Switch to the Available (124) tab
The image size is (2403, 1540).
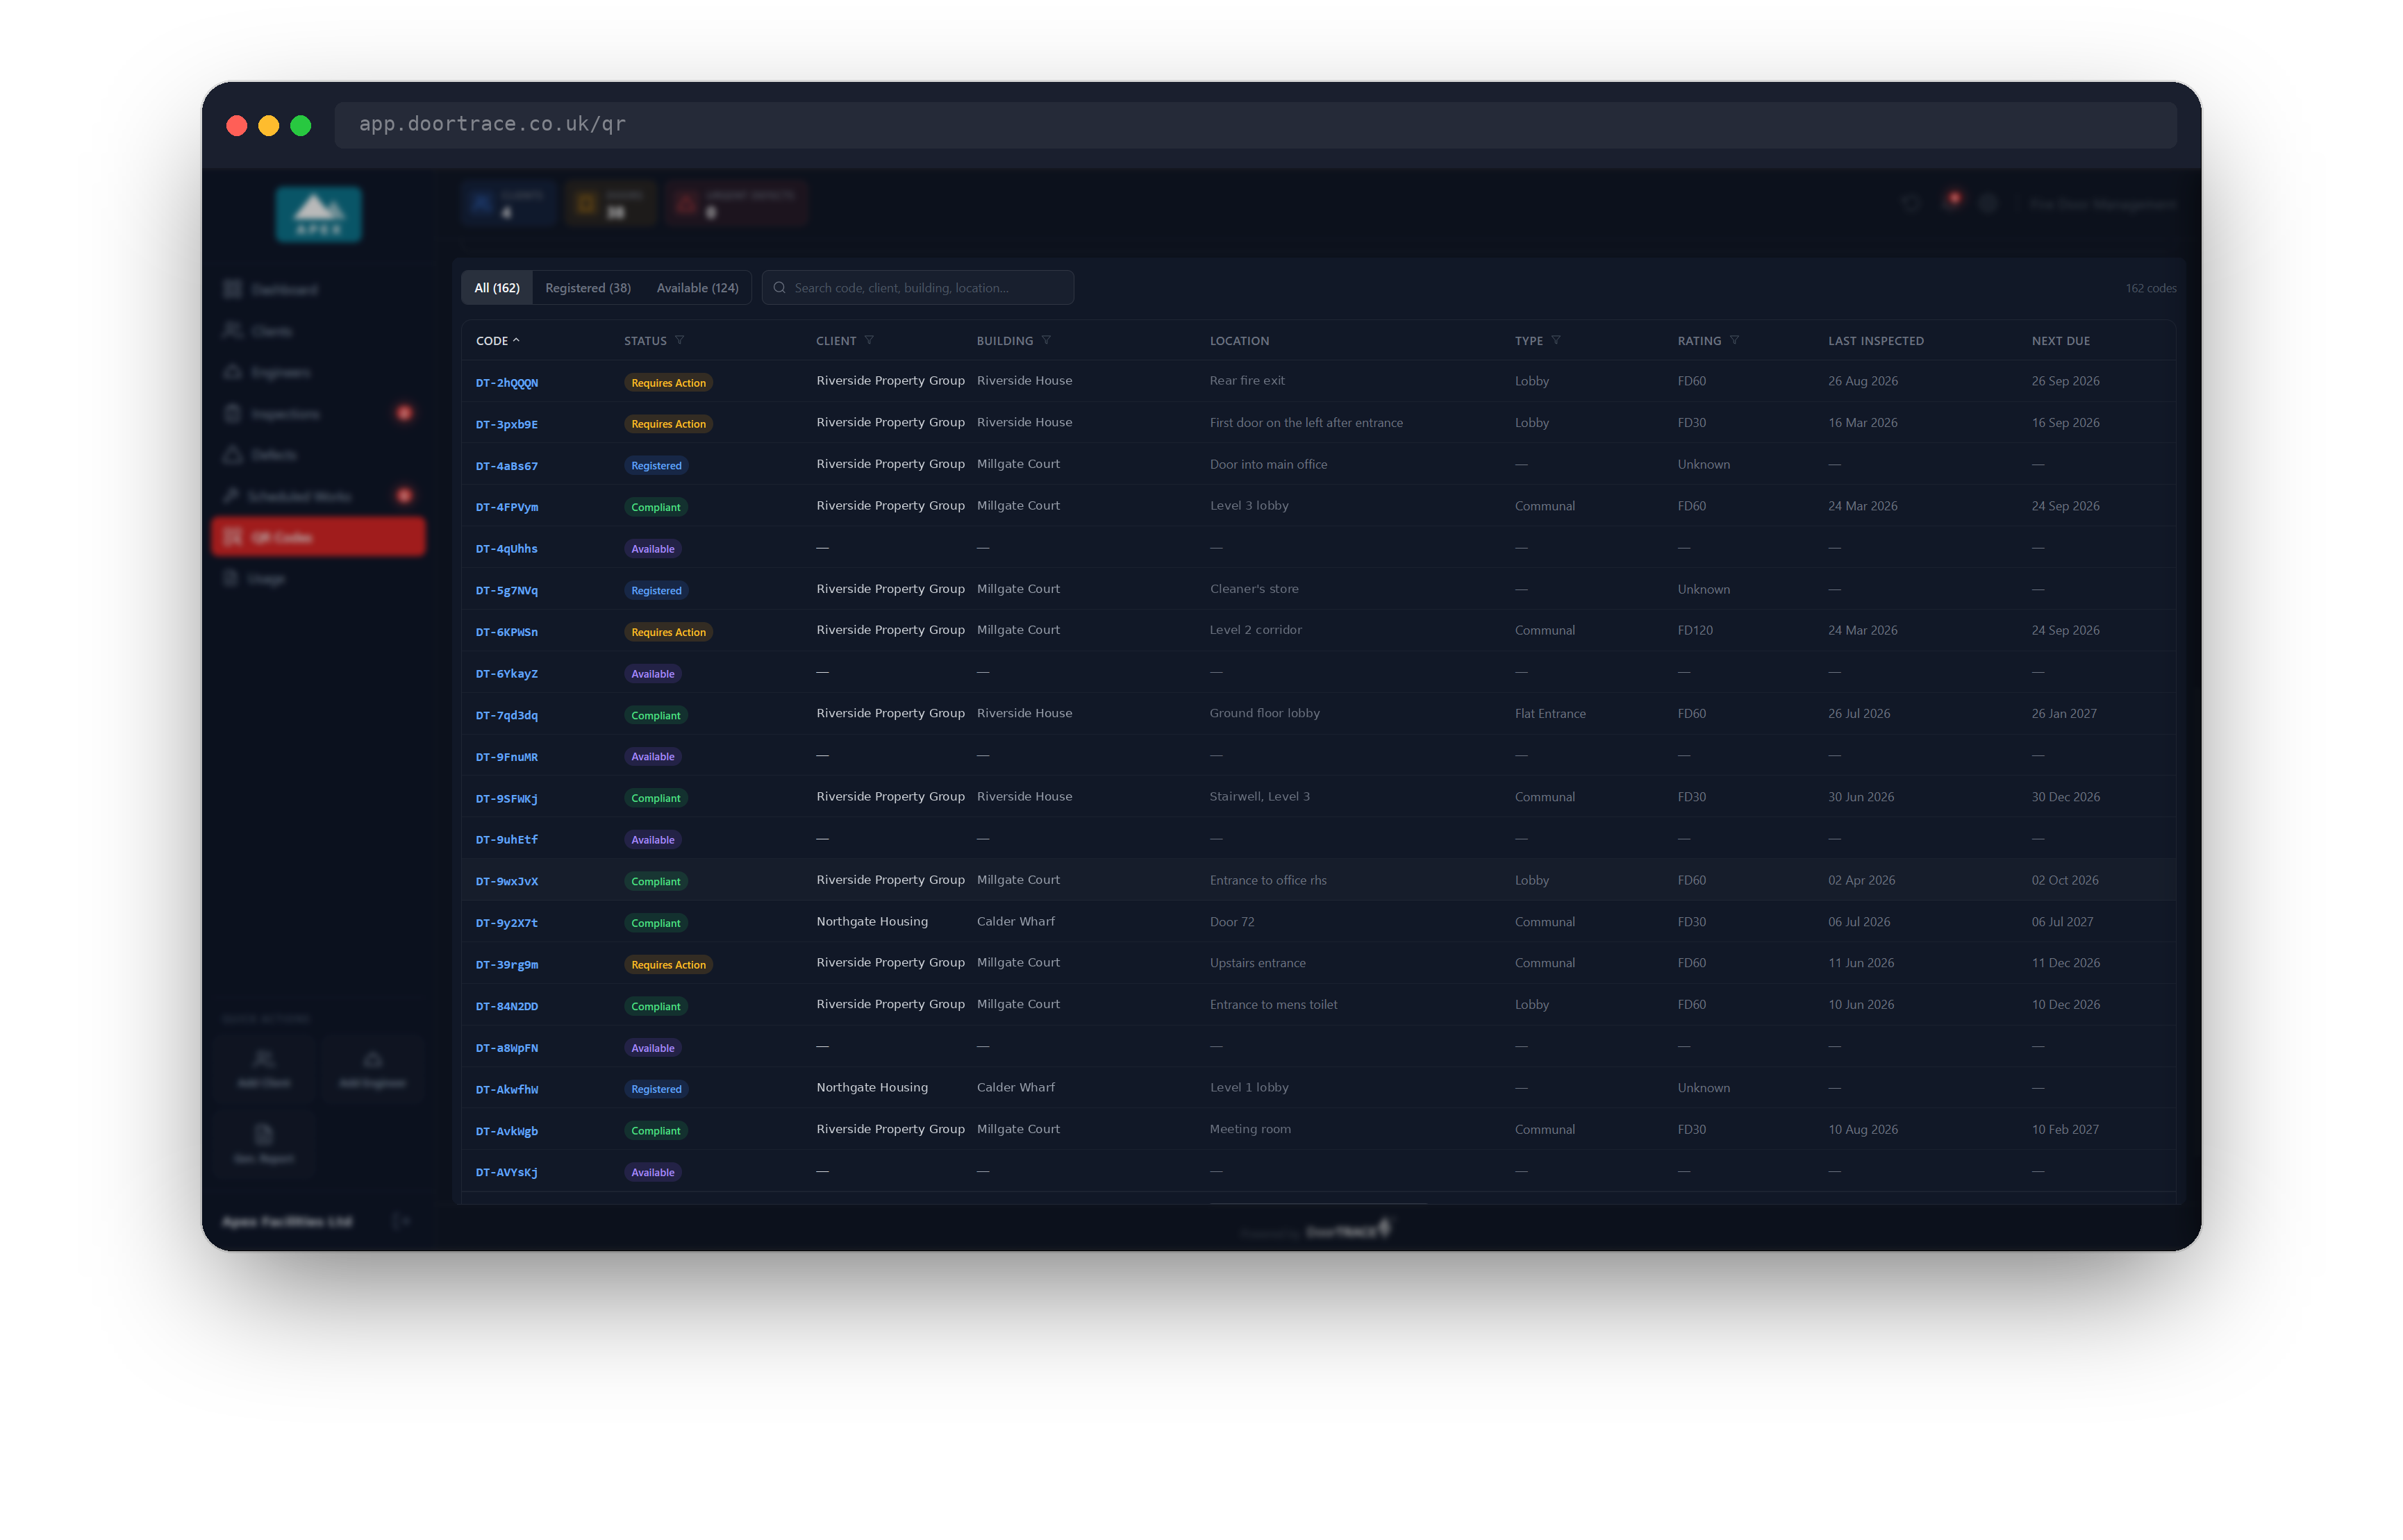pyautogui.click(x=697, y=288)
